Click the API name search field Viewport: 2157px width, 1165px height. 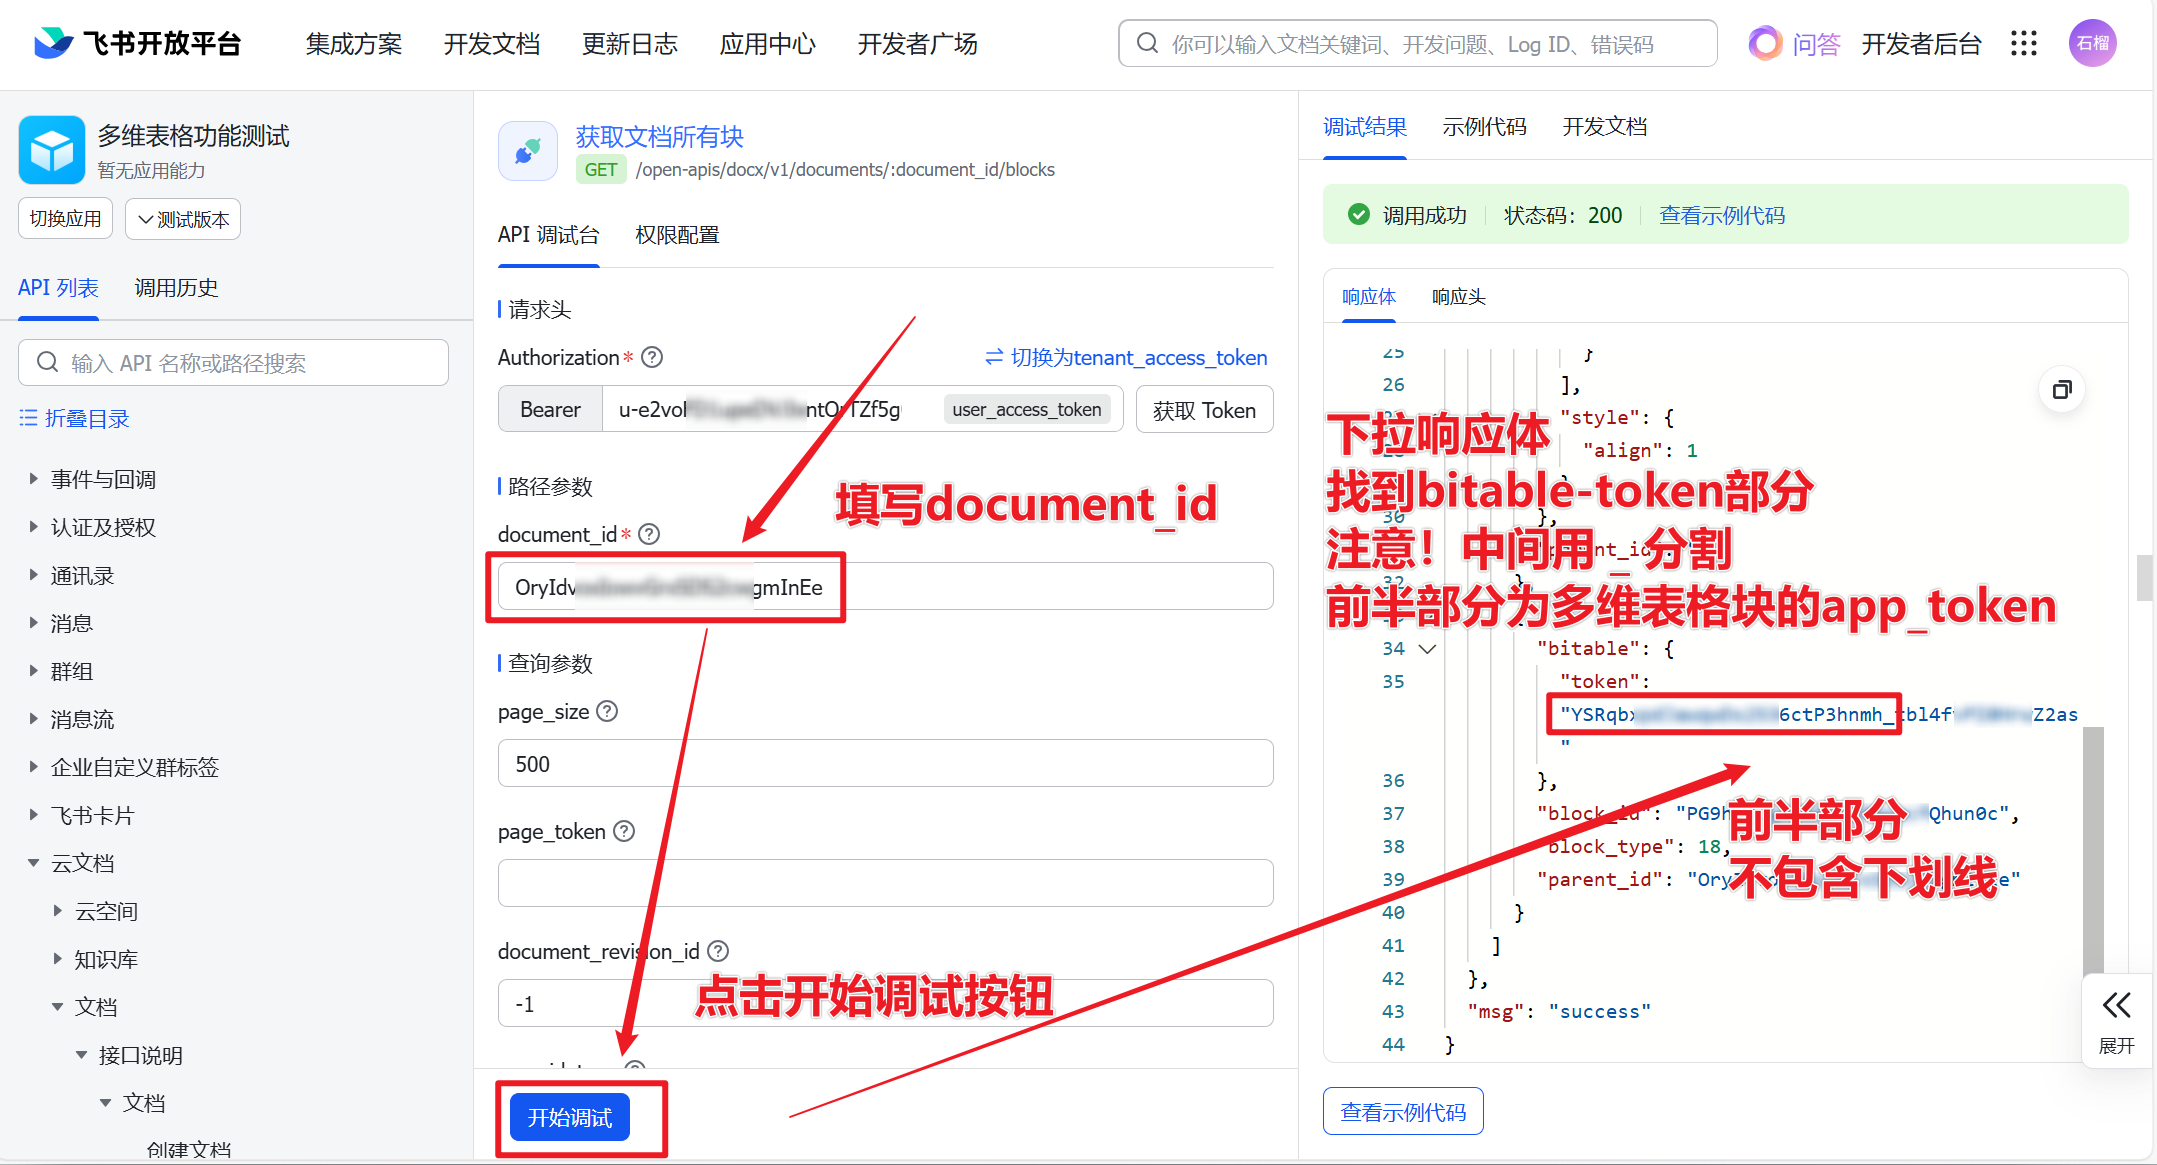233,362
